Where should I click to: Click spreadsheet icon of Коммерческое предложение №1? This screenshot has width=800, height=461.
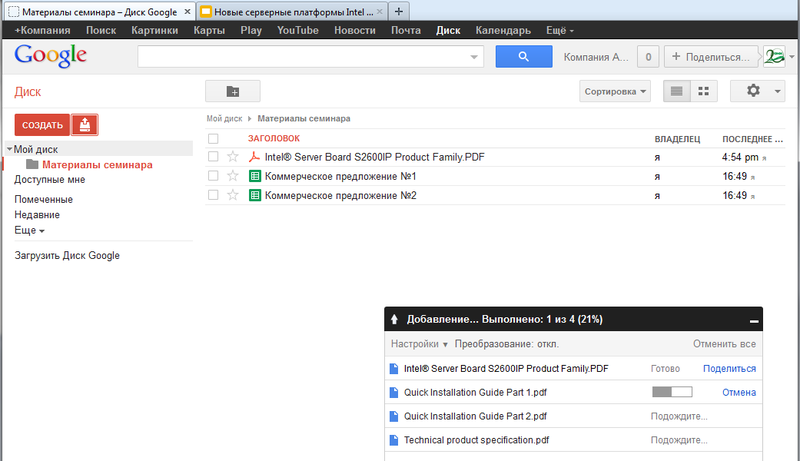pos(255,176)
